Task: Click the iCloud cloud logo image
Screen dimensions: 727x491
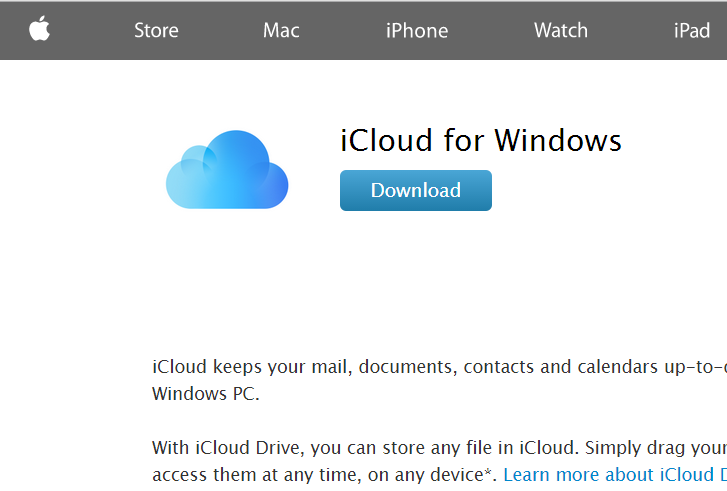Action: click(x=227, y=170)
